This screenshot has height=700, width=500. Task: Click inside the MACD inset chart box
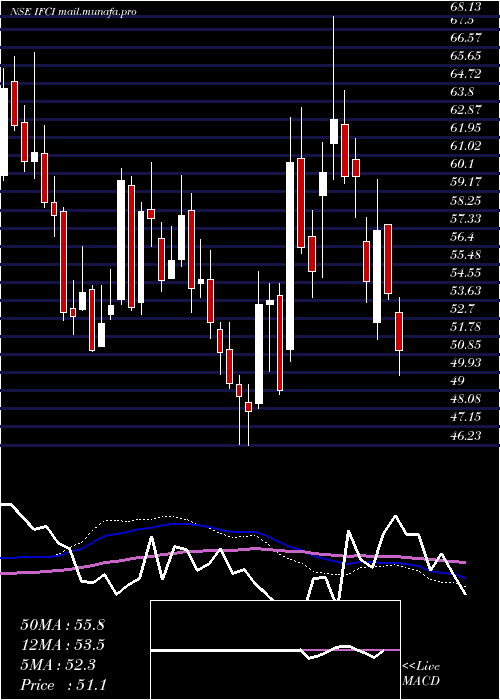pyautogui.click(x=275, y=650)
